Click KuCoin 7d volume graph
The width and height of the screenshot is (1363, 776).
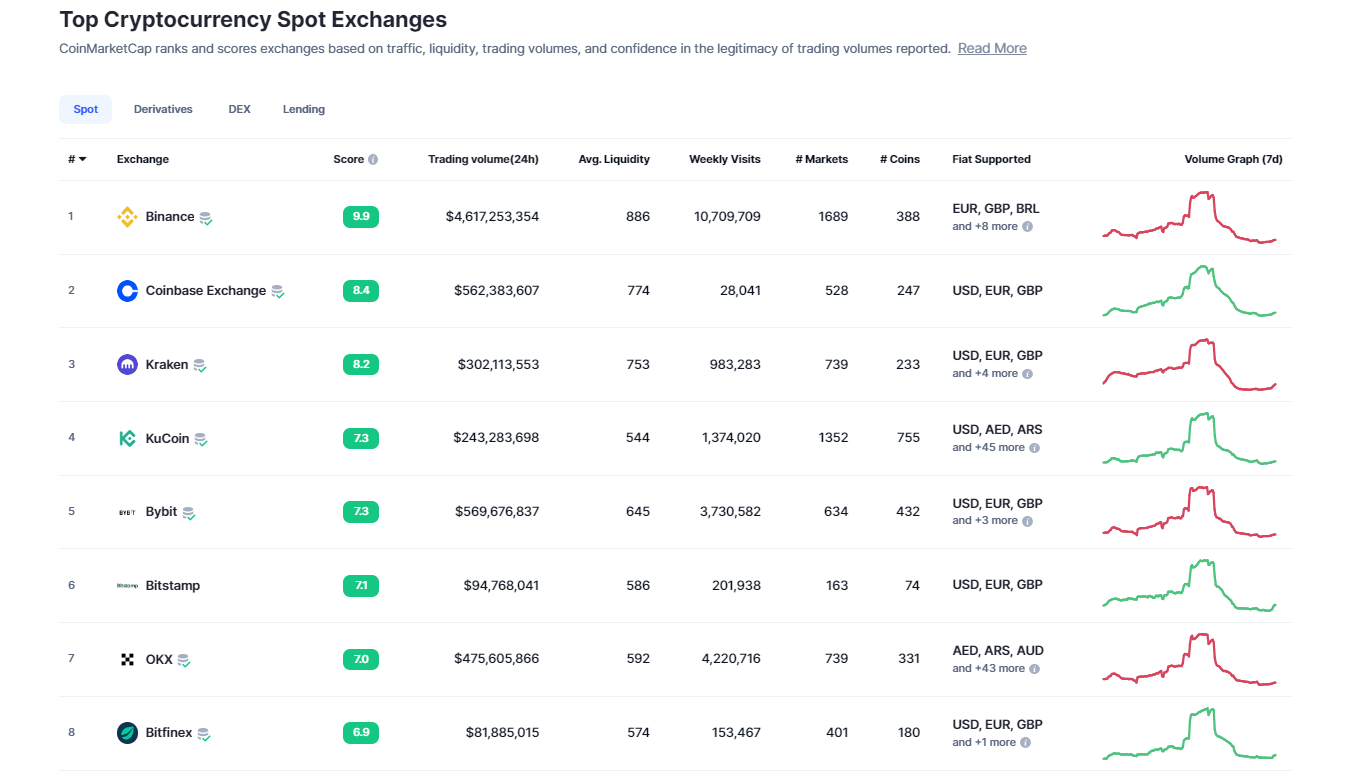coord(1190,438)
